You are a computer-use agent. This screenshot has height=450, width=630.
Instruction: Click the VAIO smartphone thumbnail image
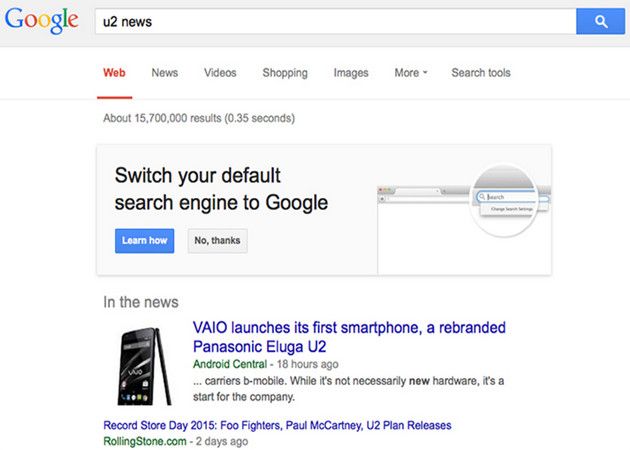pos(143,363)
